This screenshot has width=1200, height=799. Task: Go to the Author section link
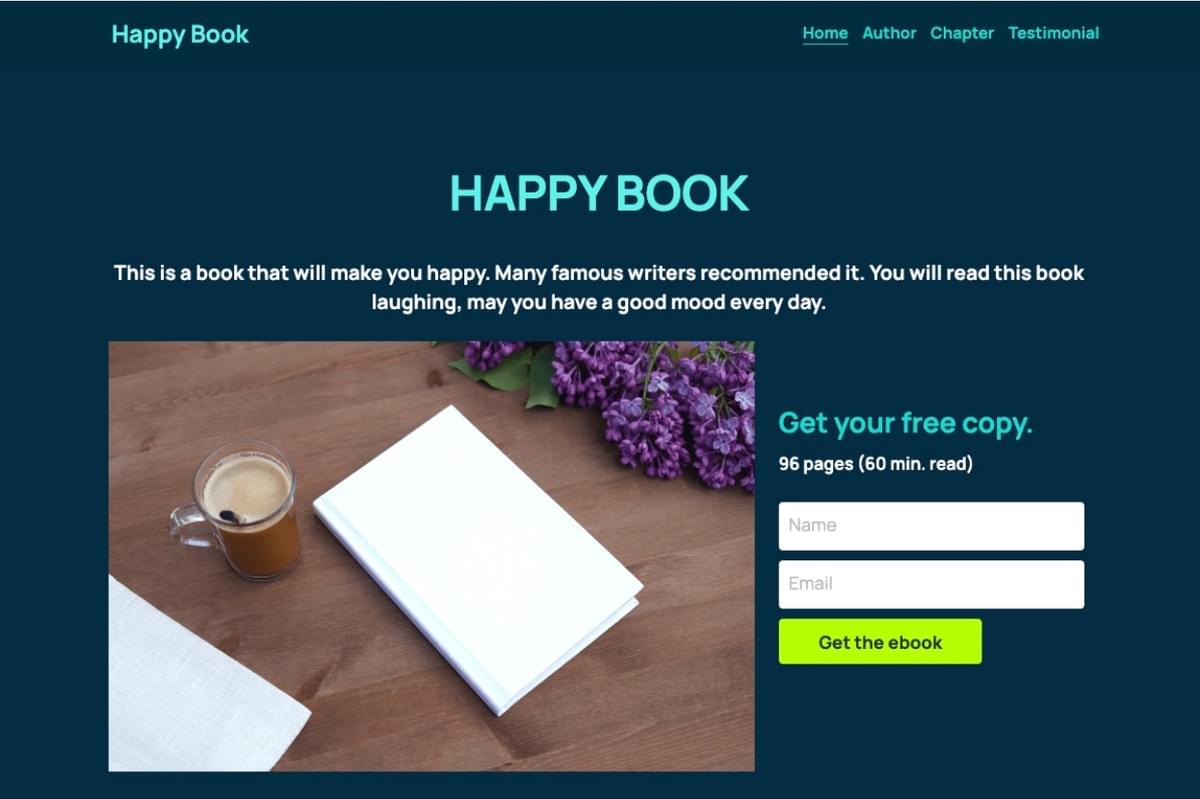pyautogui.click(x=889, y=33)
